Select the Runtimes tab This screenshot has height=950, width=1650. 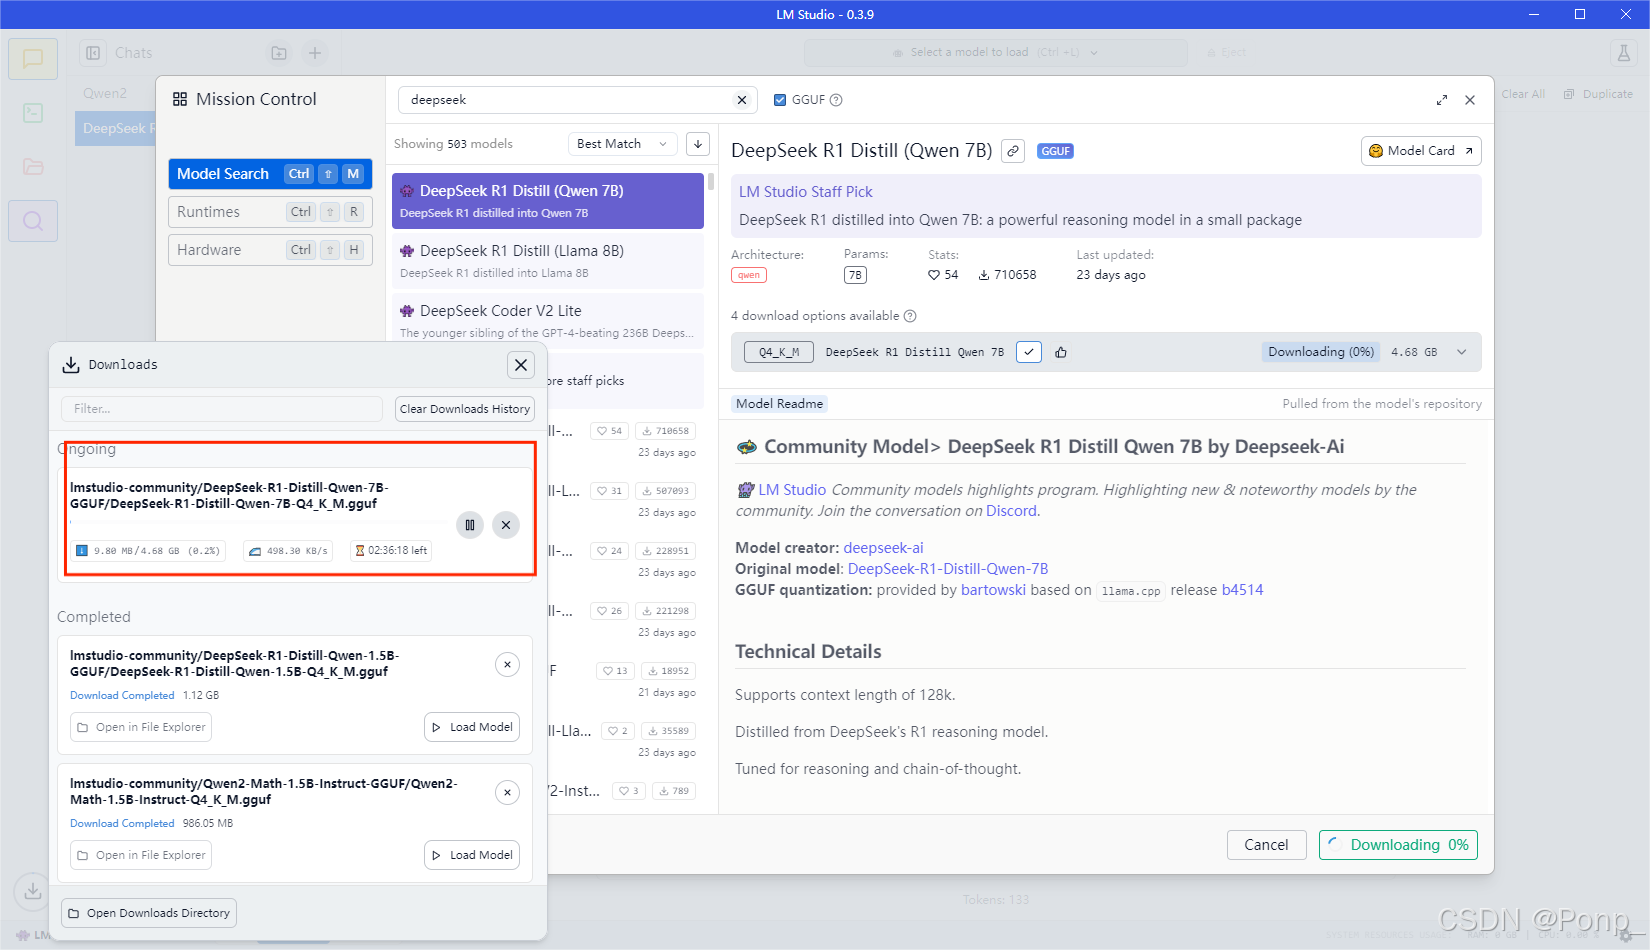click(x=270, y=212)
